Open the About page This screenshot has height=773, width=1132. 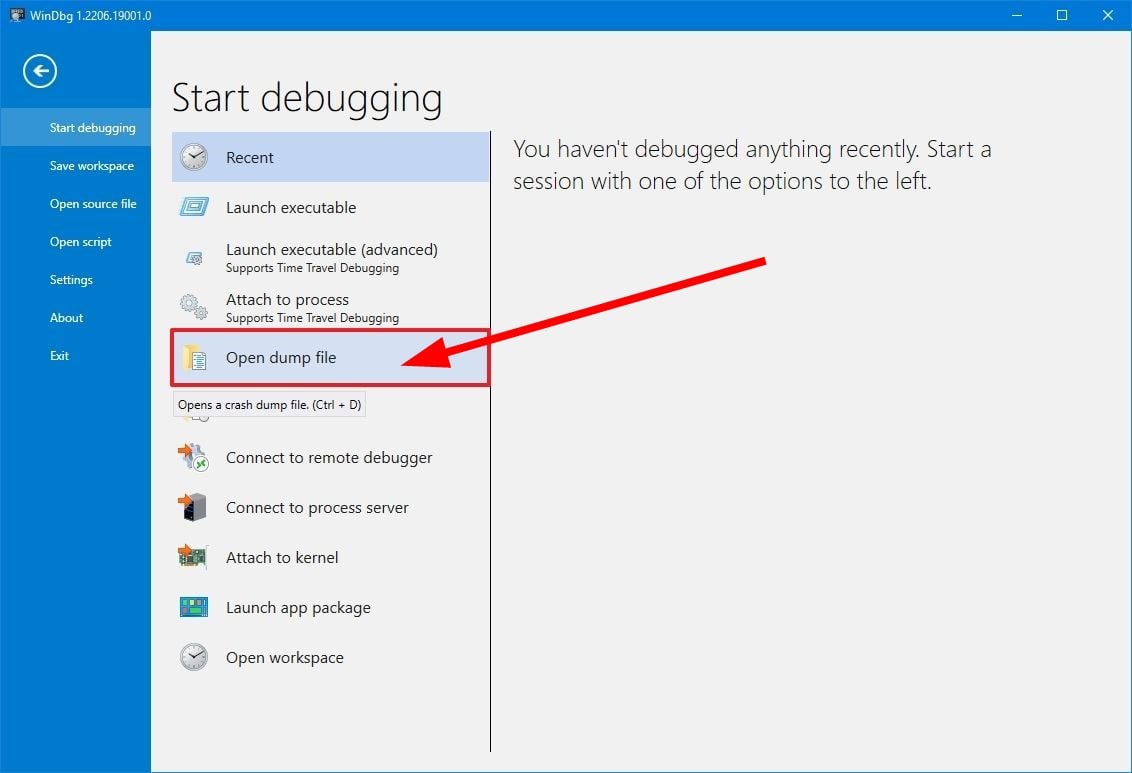tap(76, 318)
